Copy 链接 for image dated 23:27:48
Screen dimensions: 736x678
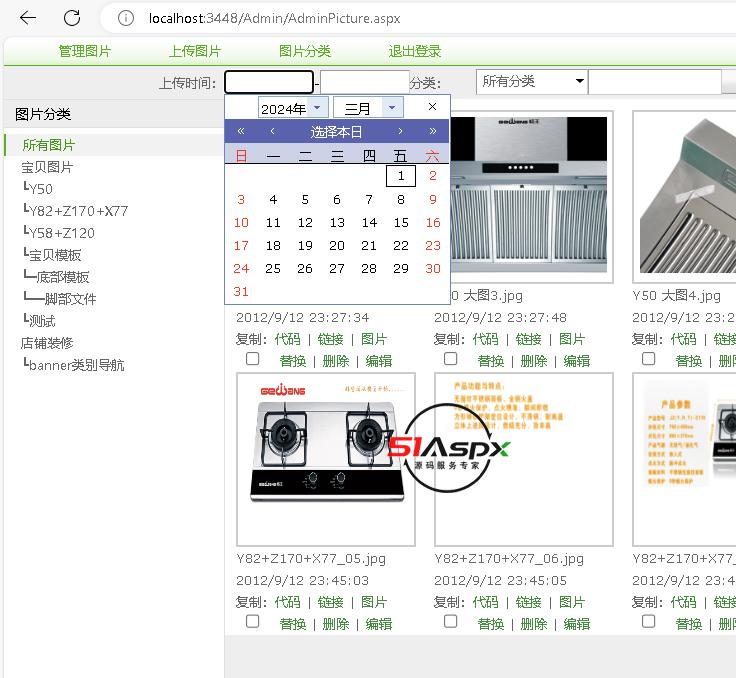click(528, 339)
